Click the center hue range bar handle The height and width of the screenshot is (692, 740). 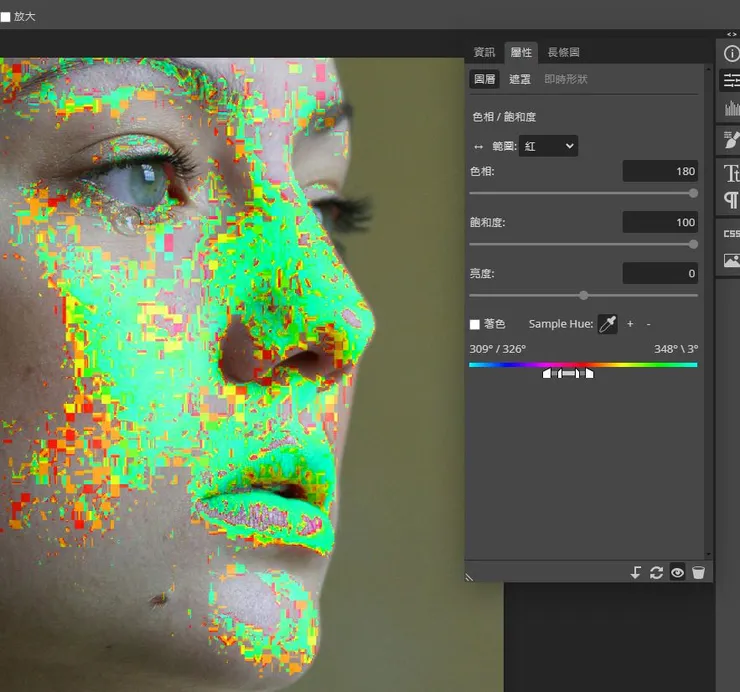coord(569,374)
